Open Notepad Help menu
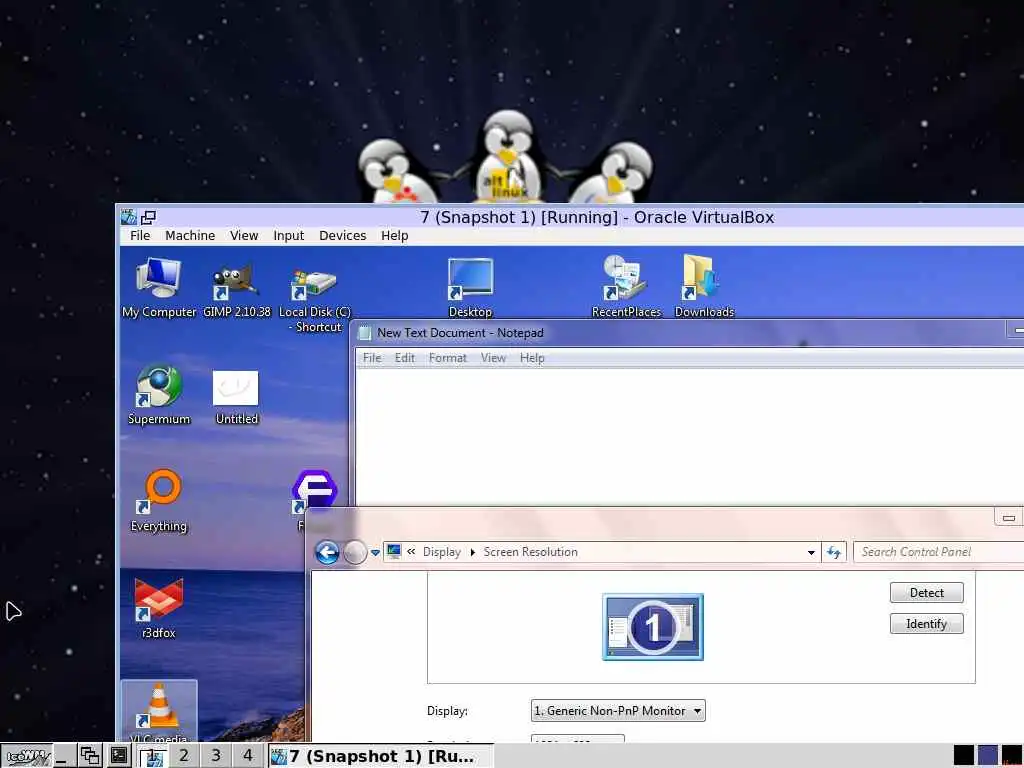 pyautogui.click(x=532, y=358)
